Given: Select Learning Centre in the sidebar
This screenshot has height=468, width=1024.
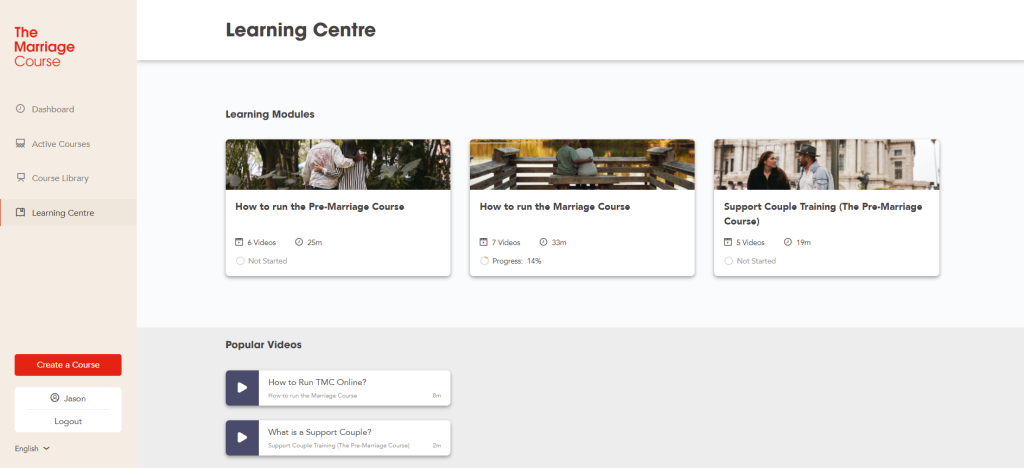Looking at the screenshot, I should (x=68, y=212).
